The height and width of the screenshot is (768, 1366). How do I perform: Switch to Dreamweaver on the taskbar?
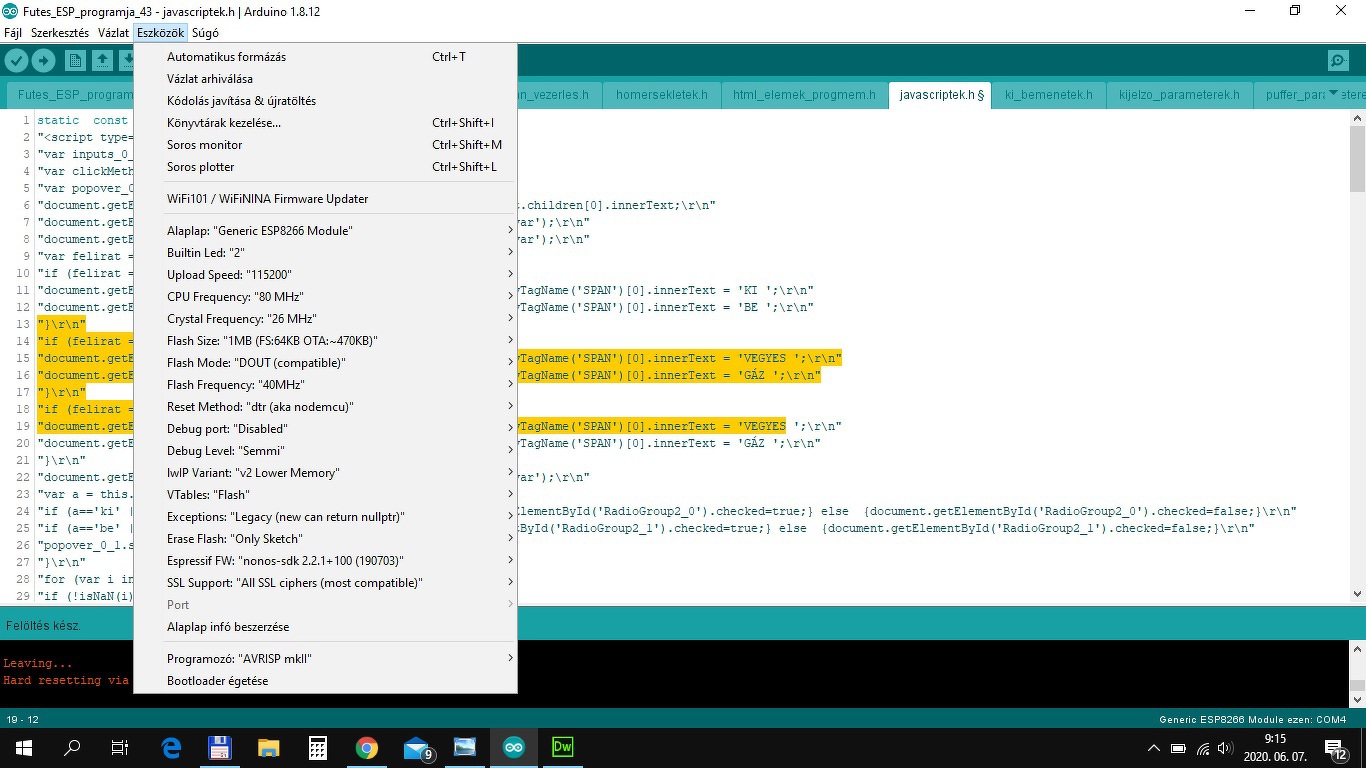pos(563,747)
